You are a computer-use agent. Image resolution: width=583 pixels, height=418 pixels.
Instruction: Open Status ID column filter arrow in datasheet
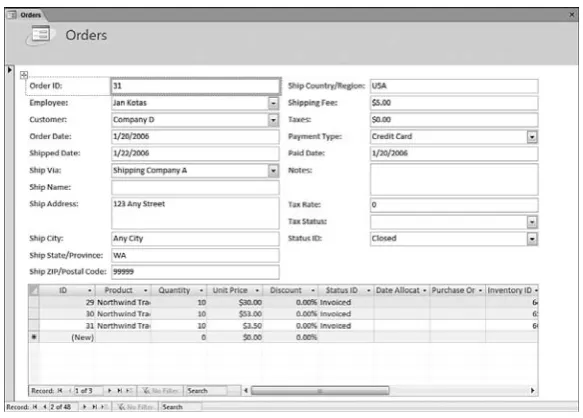[369, 290]
